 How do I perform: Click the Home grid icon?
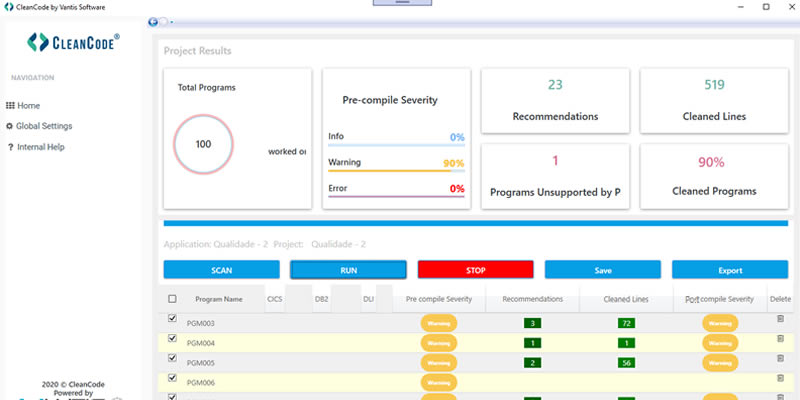click(x=10, y=106)
